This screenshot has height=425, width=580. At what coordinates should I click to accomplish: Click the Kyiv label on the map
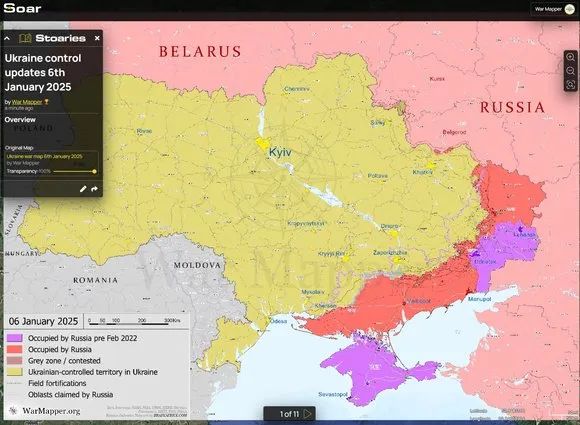(x=280, y=152)
